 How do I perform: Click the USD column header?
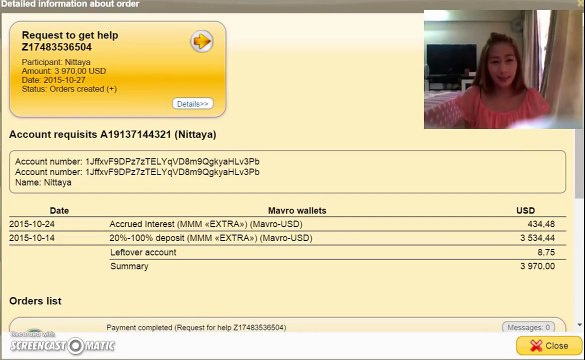526,210
